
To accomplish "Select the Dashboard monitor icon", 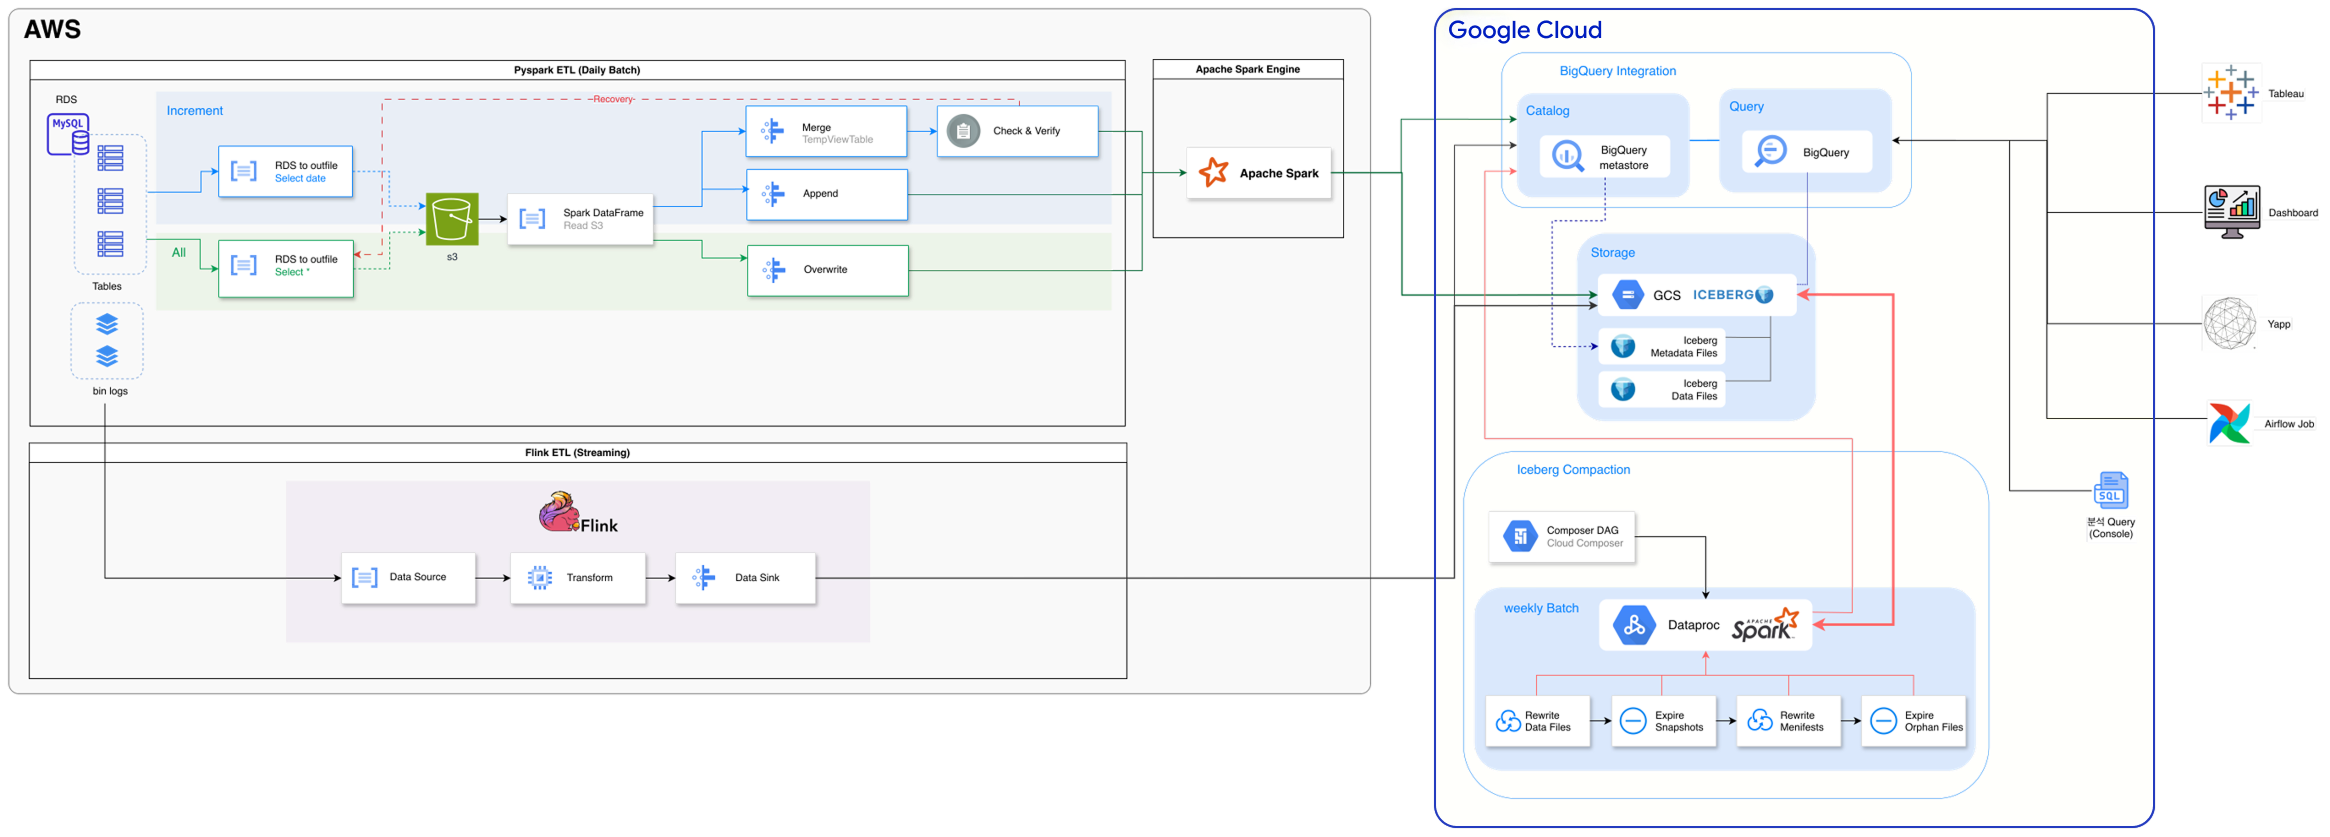I will (2232, 212).
